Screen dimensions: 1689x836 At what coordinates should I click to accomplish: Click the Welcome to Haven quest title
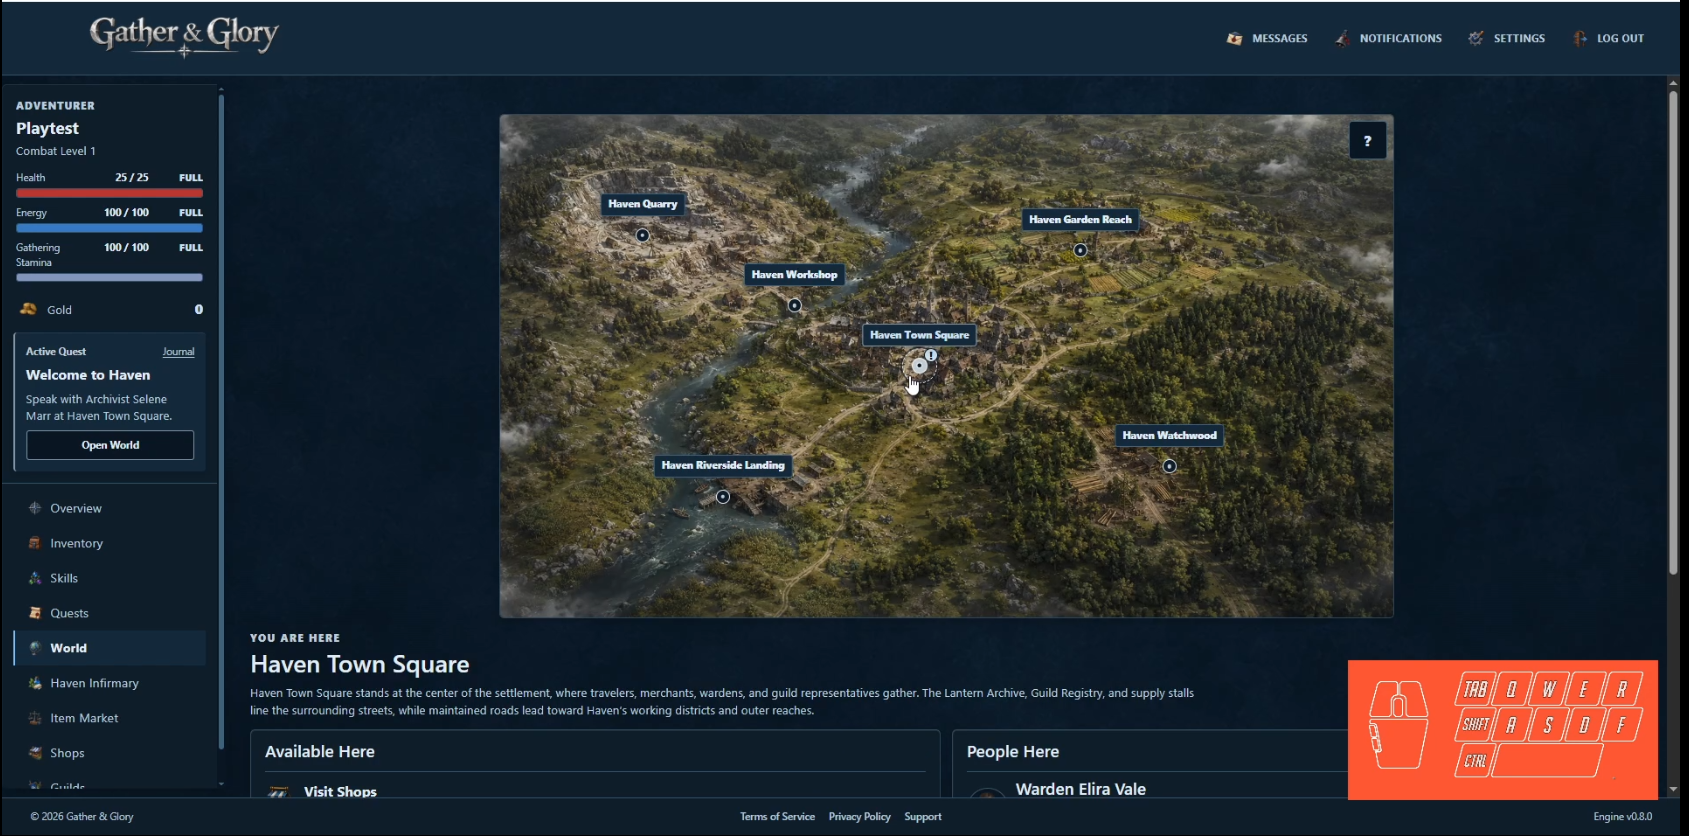coord(88,375)
